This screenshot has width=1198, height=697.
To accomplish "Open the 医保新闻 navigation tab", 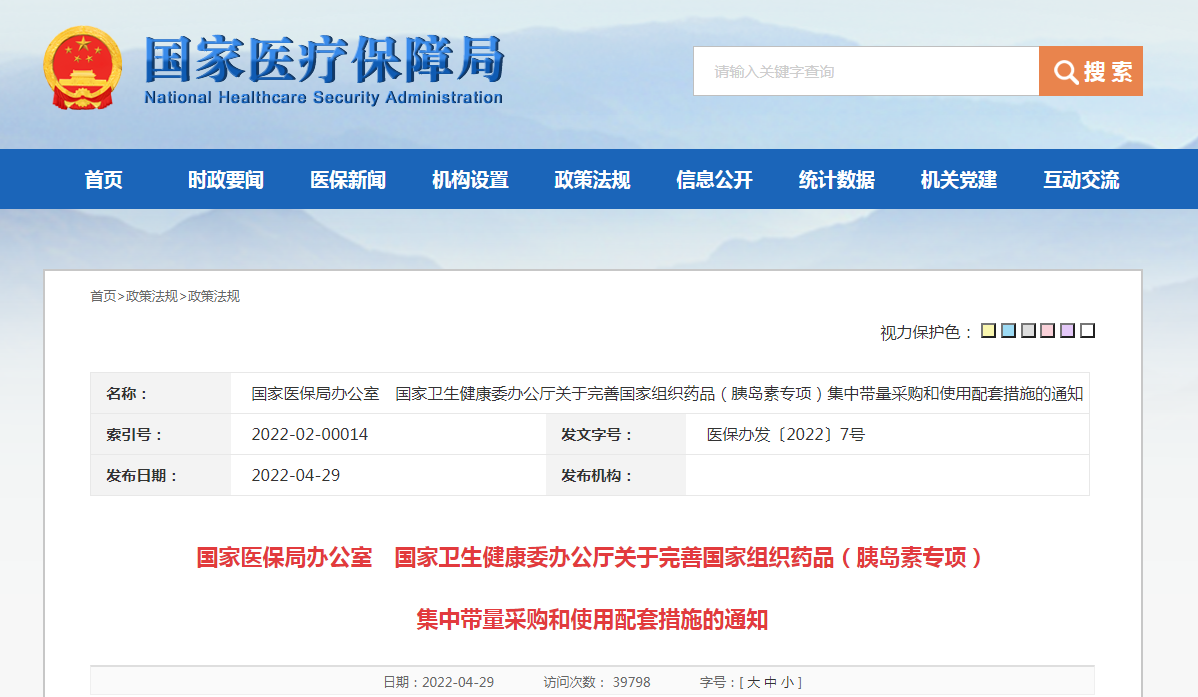I will click(348, 180).
